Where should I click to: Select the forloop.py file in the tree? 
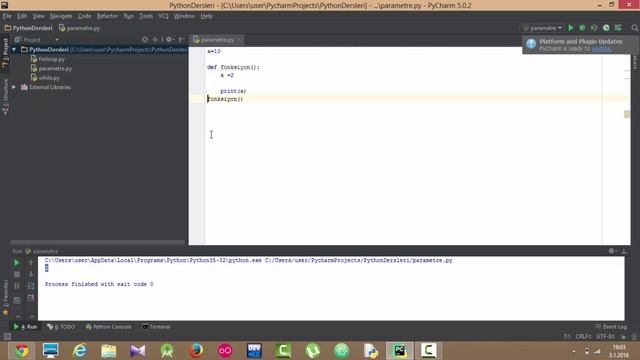coord(48,59)
